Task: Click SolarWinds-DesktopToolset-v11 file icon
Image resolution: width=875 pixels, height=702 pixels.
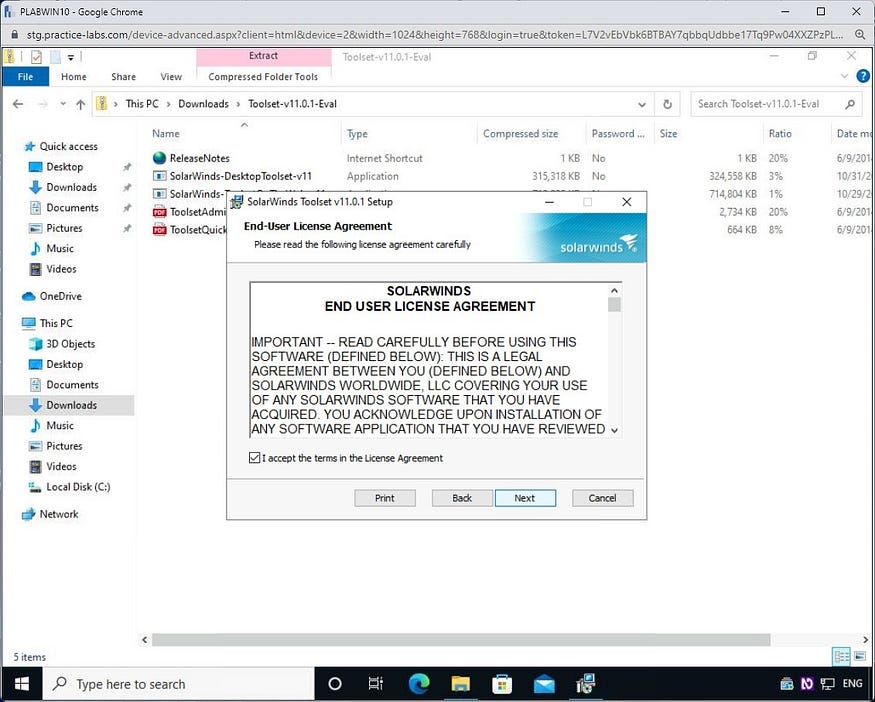Action: pos(160,176)
